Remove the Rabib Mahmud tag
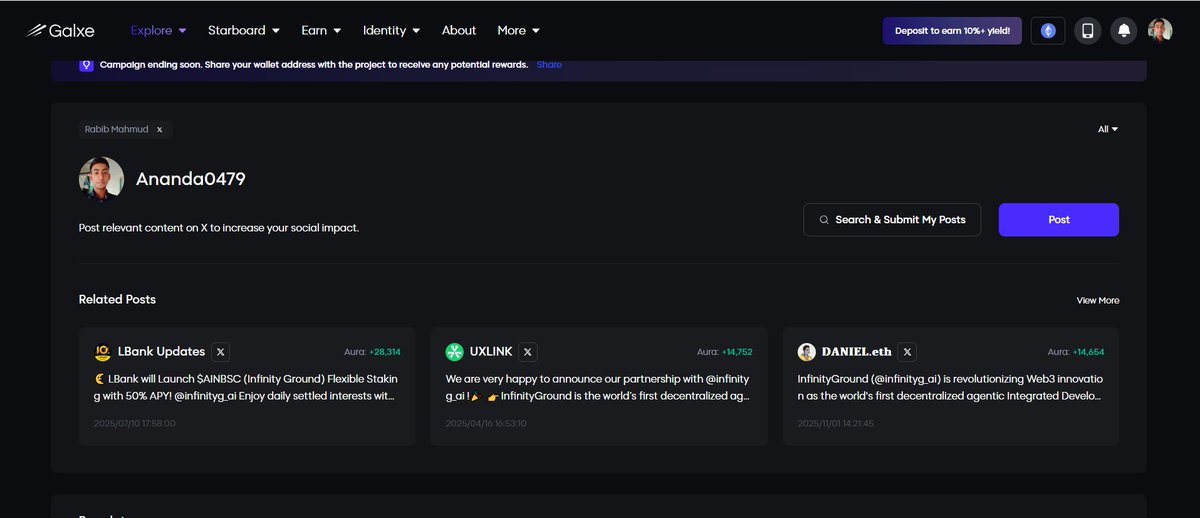Viewport: 1200px width, 518px height. (x=160, y=129)
